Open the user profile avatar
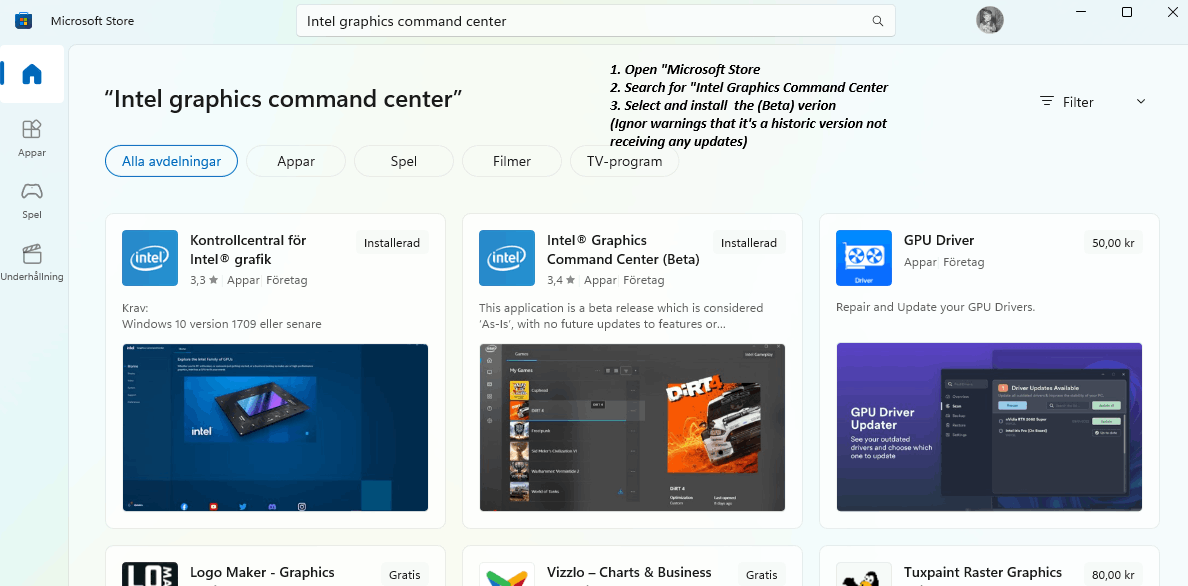 (989, 20)
